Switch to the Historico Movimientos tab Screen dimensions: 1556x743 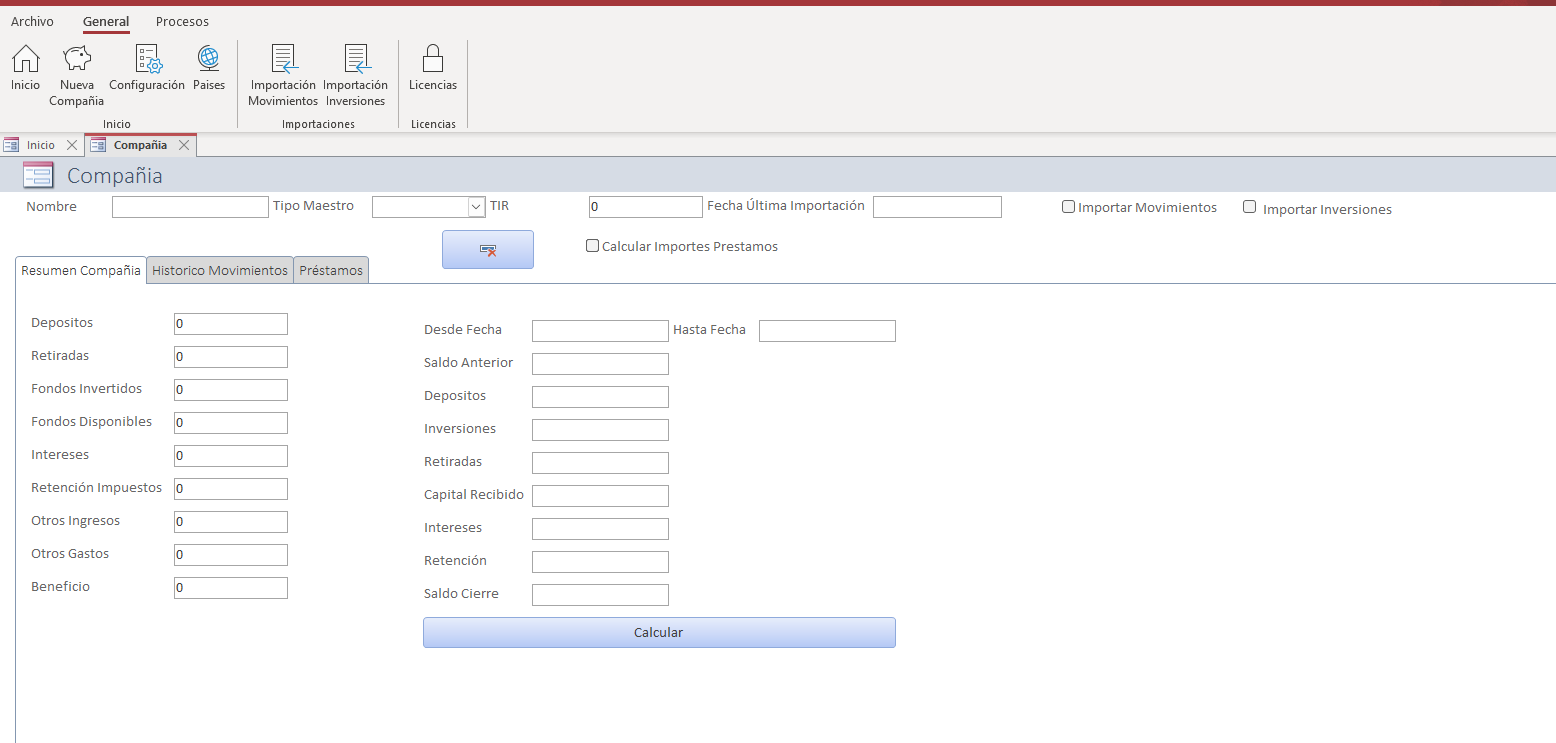[220, 271]
